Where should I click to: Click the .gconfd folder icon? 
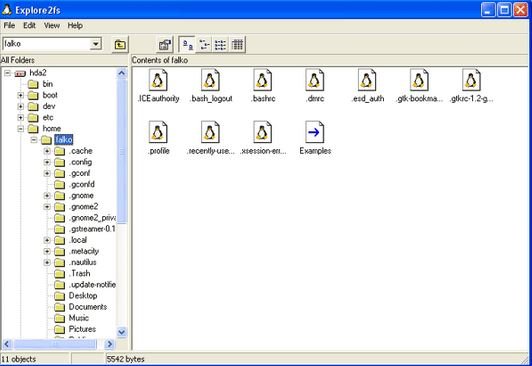click(x=59, y=185)
